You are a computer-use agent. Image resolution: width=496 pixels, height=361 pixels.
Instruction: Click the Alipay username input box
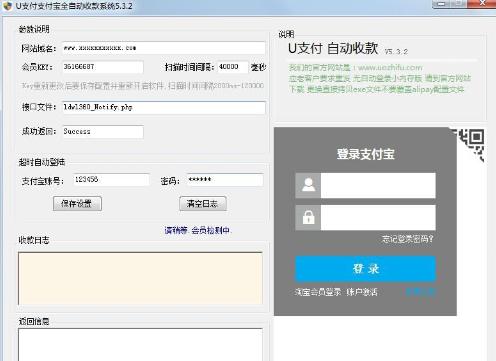[x=378, y=185]
